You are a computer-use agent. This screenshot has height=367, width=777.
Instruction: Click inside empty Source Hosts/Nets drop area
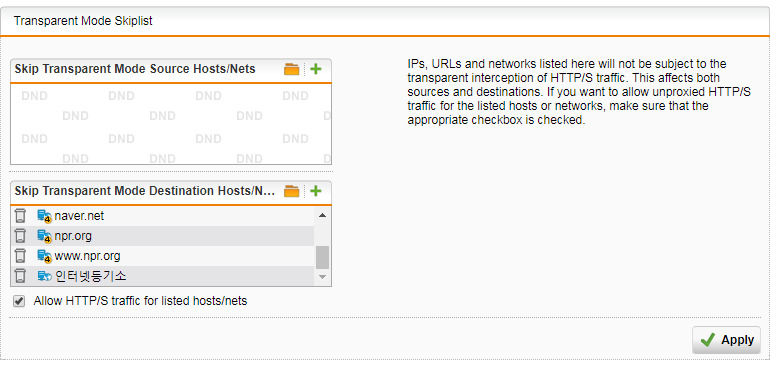(x=171, y=124)
